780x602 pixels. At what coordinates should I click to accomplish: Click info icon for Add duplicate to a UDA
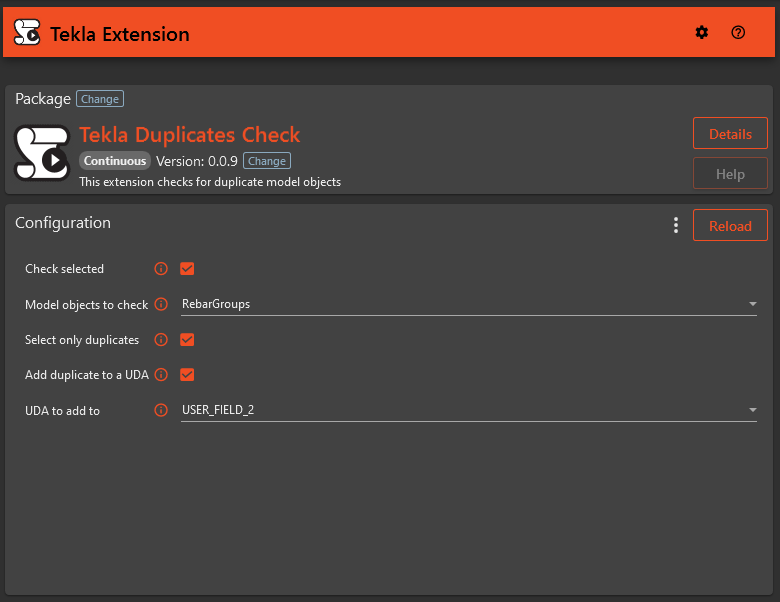(161, 375)
